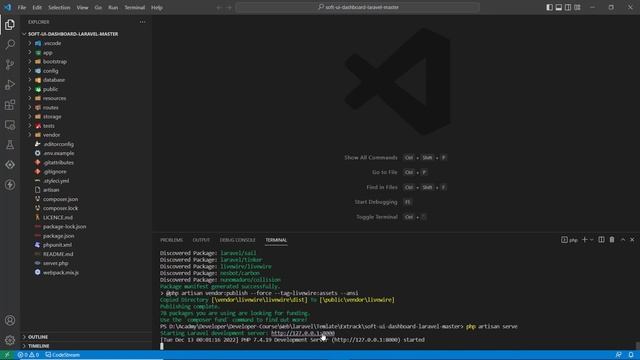
Task: Open the Selection menu
Action: (x=59, y=7)
